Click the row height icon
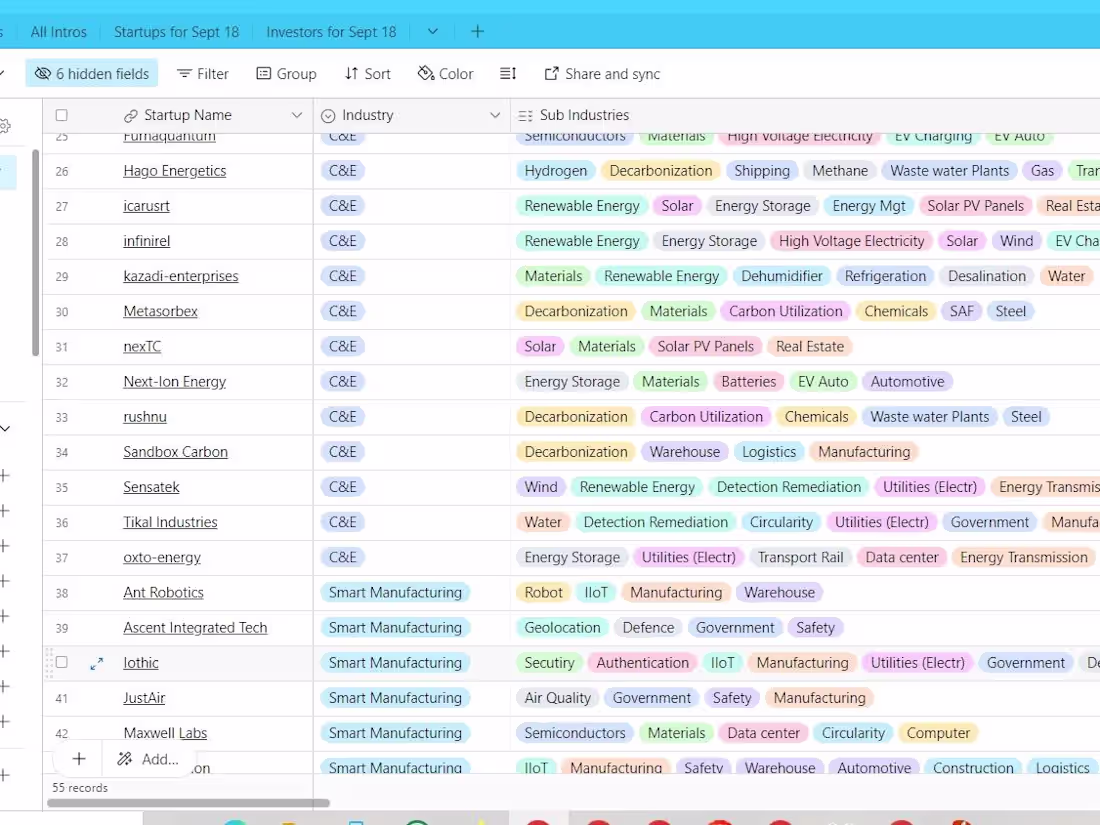The height and width of the screenshot is (825, 1100). (x=508, y=74)
